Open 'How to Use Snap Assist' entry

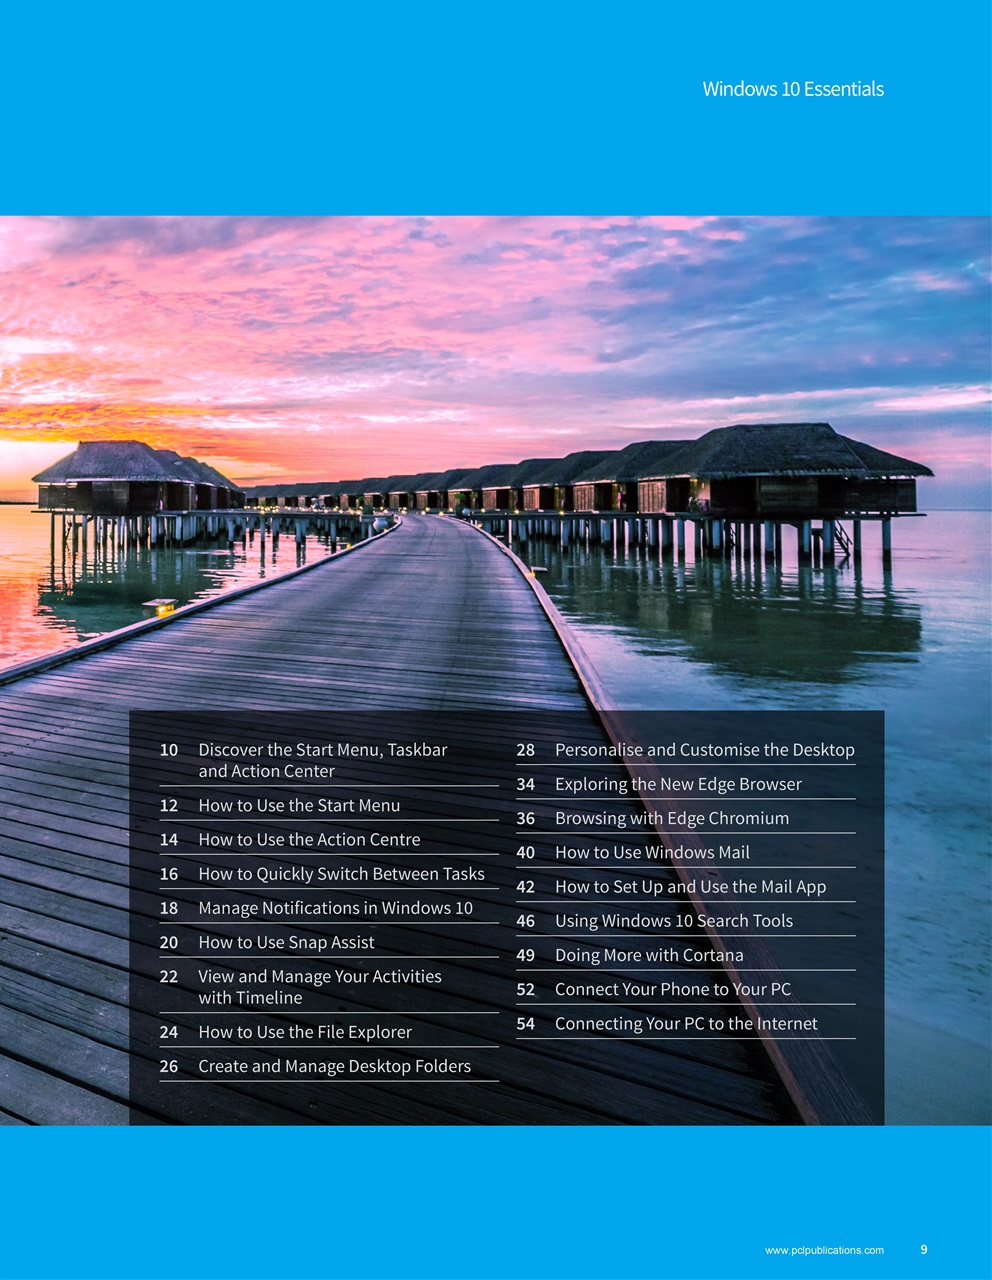coord(286,942)
